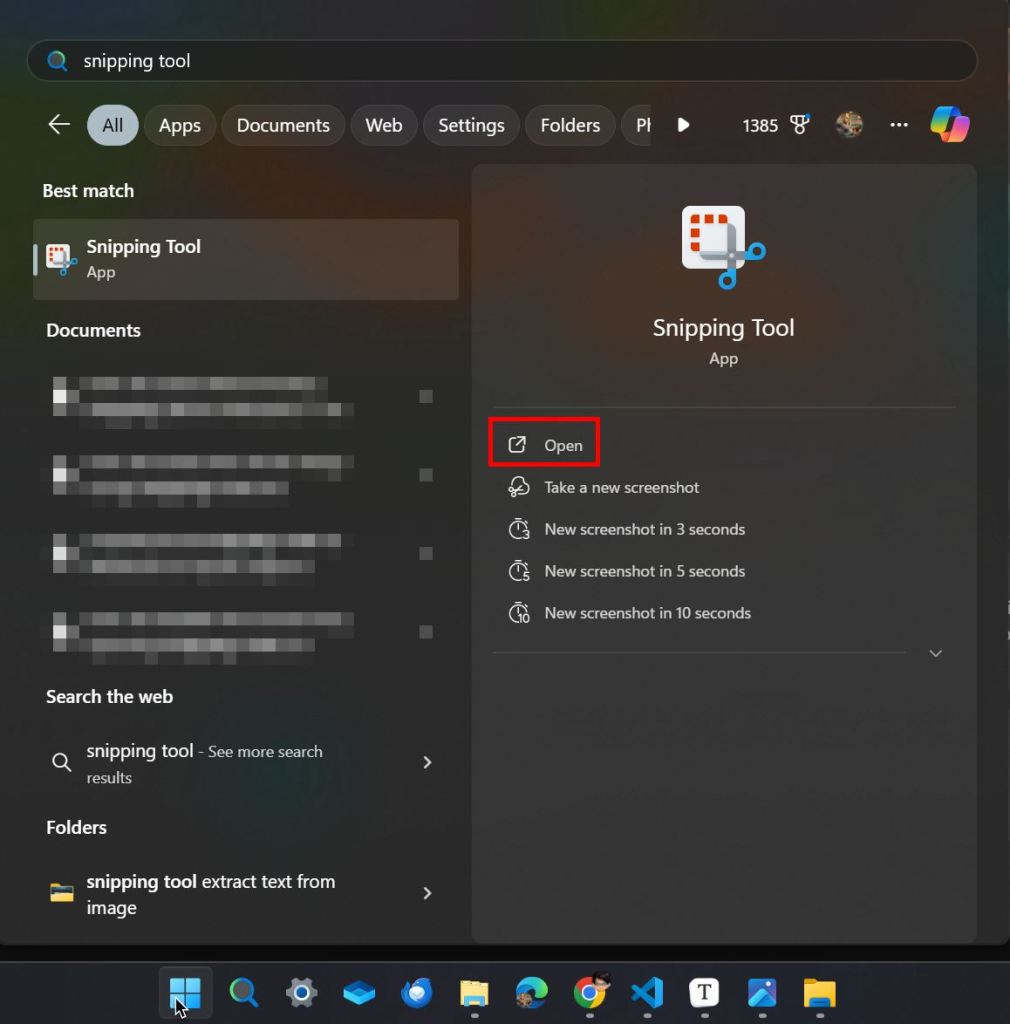
Task: Launch Copilot from the colorful icon
Action: pos(950,124)
